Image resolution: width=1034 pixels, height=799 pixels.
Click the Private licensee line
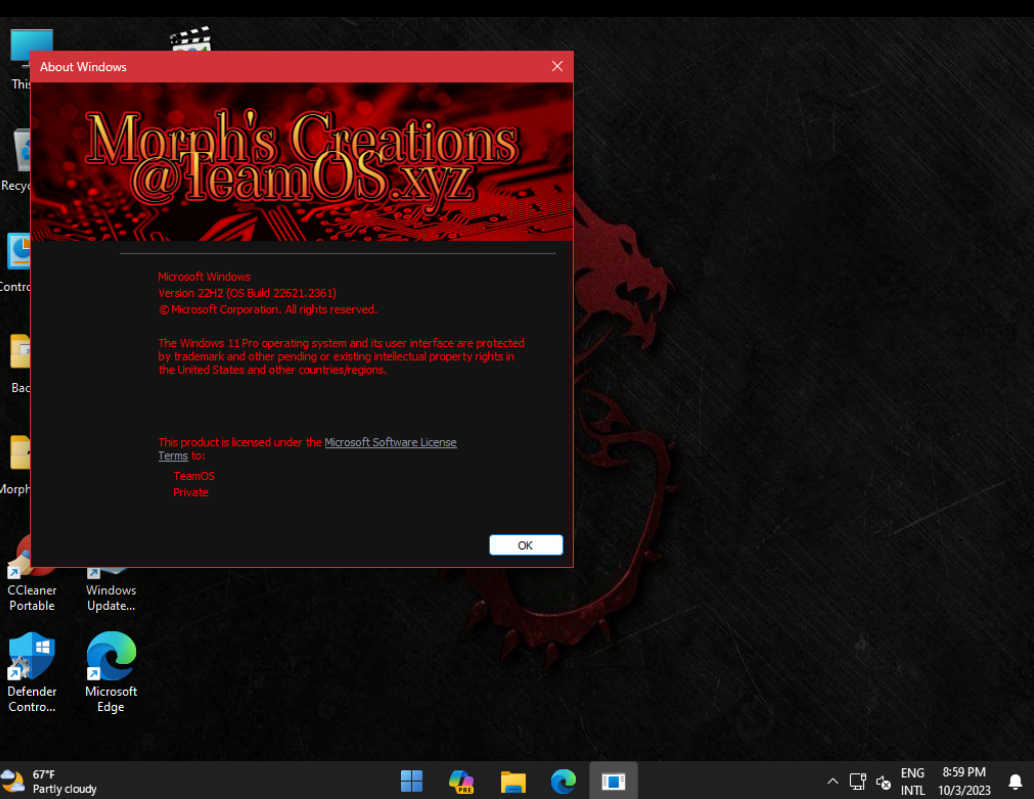(191, 492)
